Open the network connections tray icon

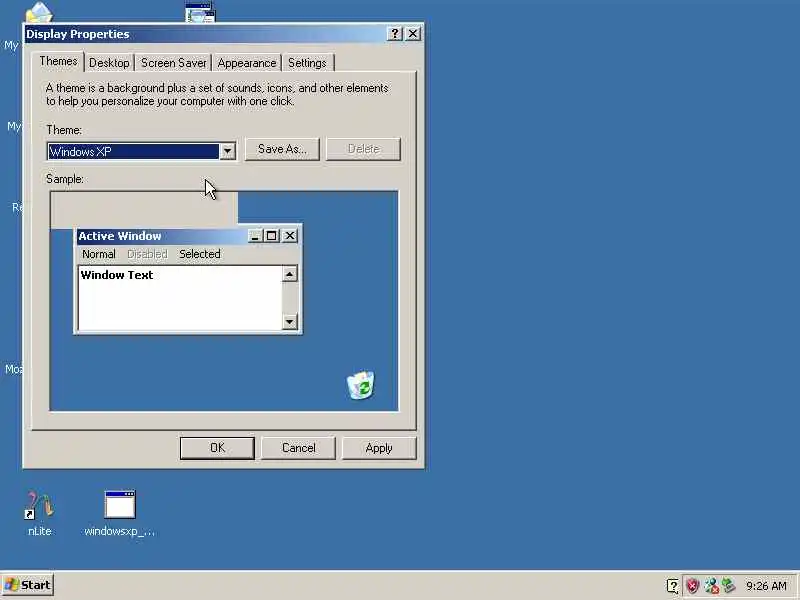pyautogui.click(x=711, y=585)
